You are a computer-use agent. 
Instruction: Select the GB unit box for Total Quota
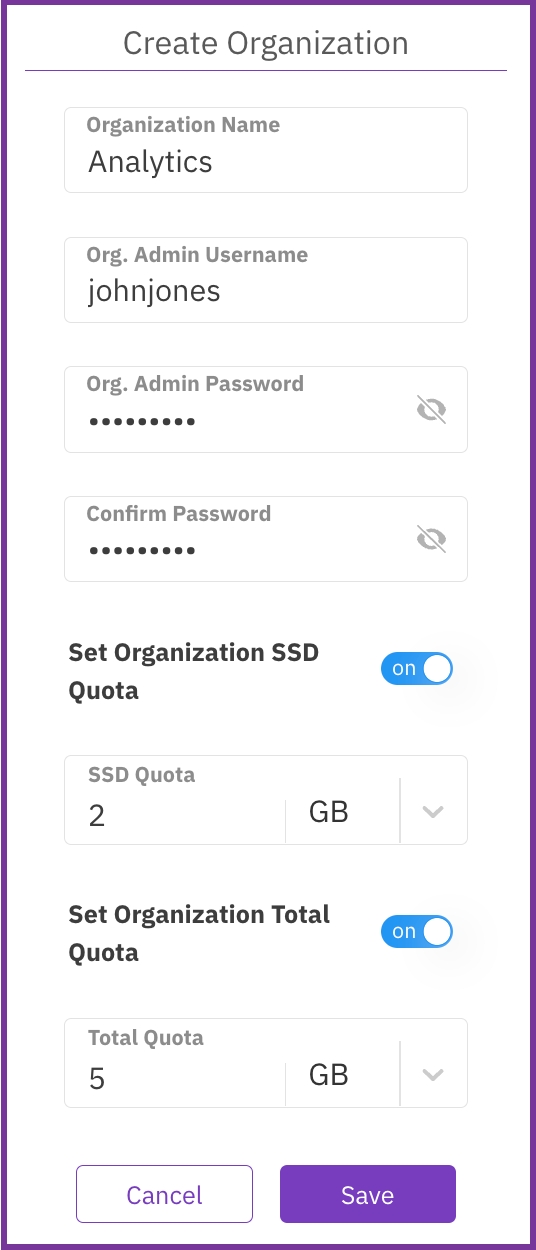pos(342,1074)
